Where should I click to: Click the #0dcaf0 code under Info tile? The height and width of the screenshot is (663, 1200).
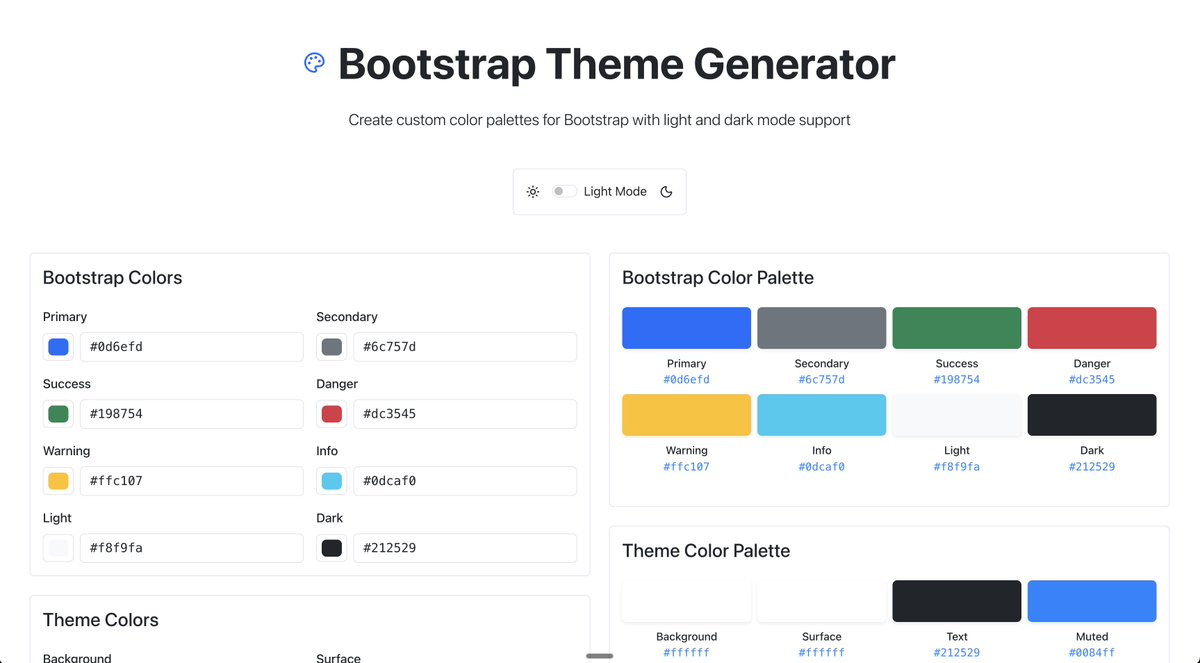pyautogui.click(x=821, y=467)
